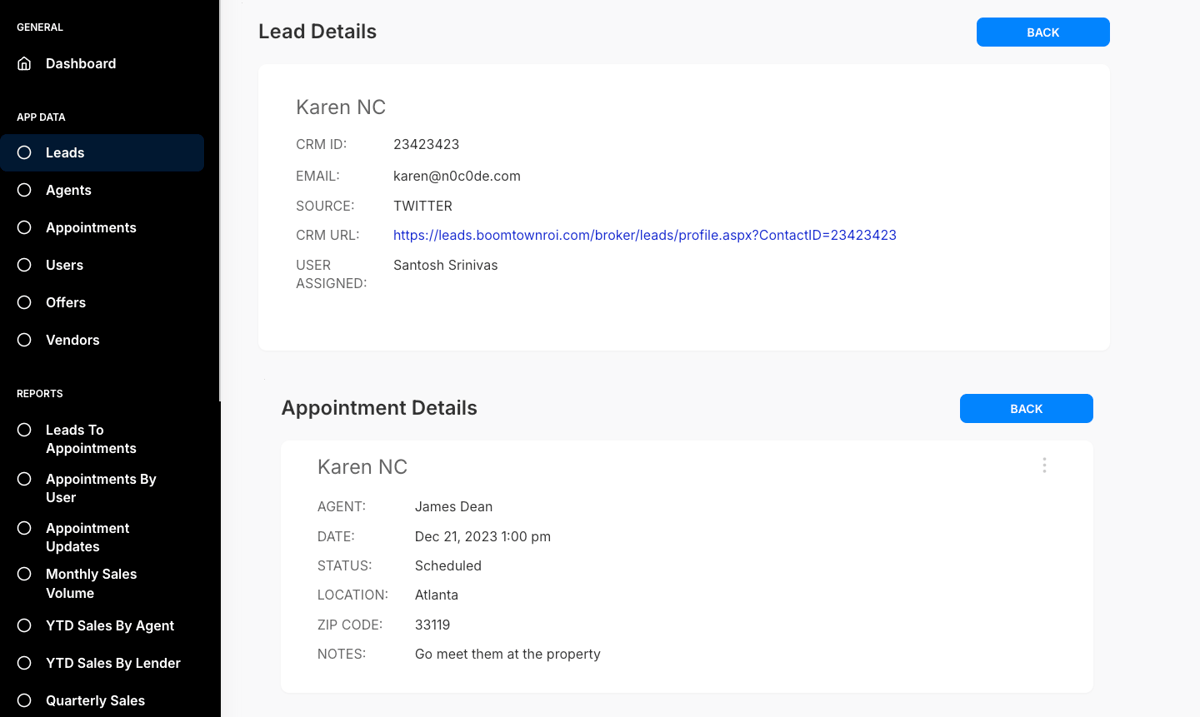The height and width of the screenshot is (717, 1200).
Task: Click the karen@n0c0de.com email address
Action: point(456,176)
